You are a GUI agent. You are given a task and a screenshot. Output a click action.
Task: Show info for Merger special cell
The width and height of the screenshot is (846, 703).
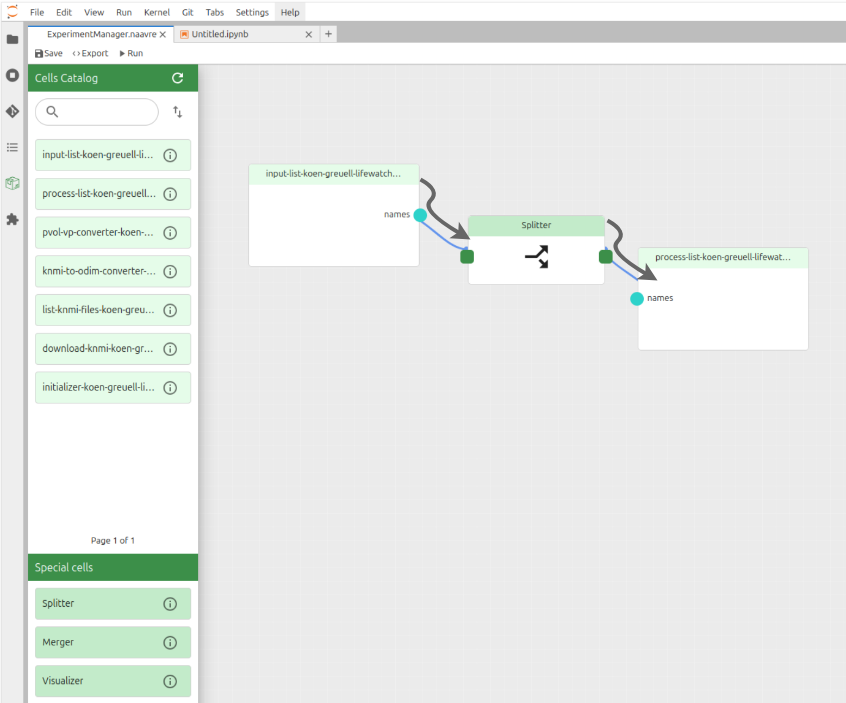point(170,643)
